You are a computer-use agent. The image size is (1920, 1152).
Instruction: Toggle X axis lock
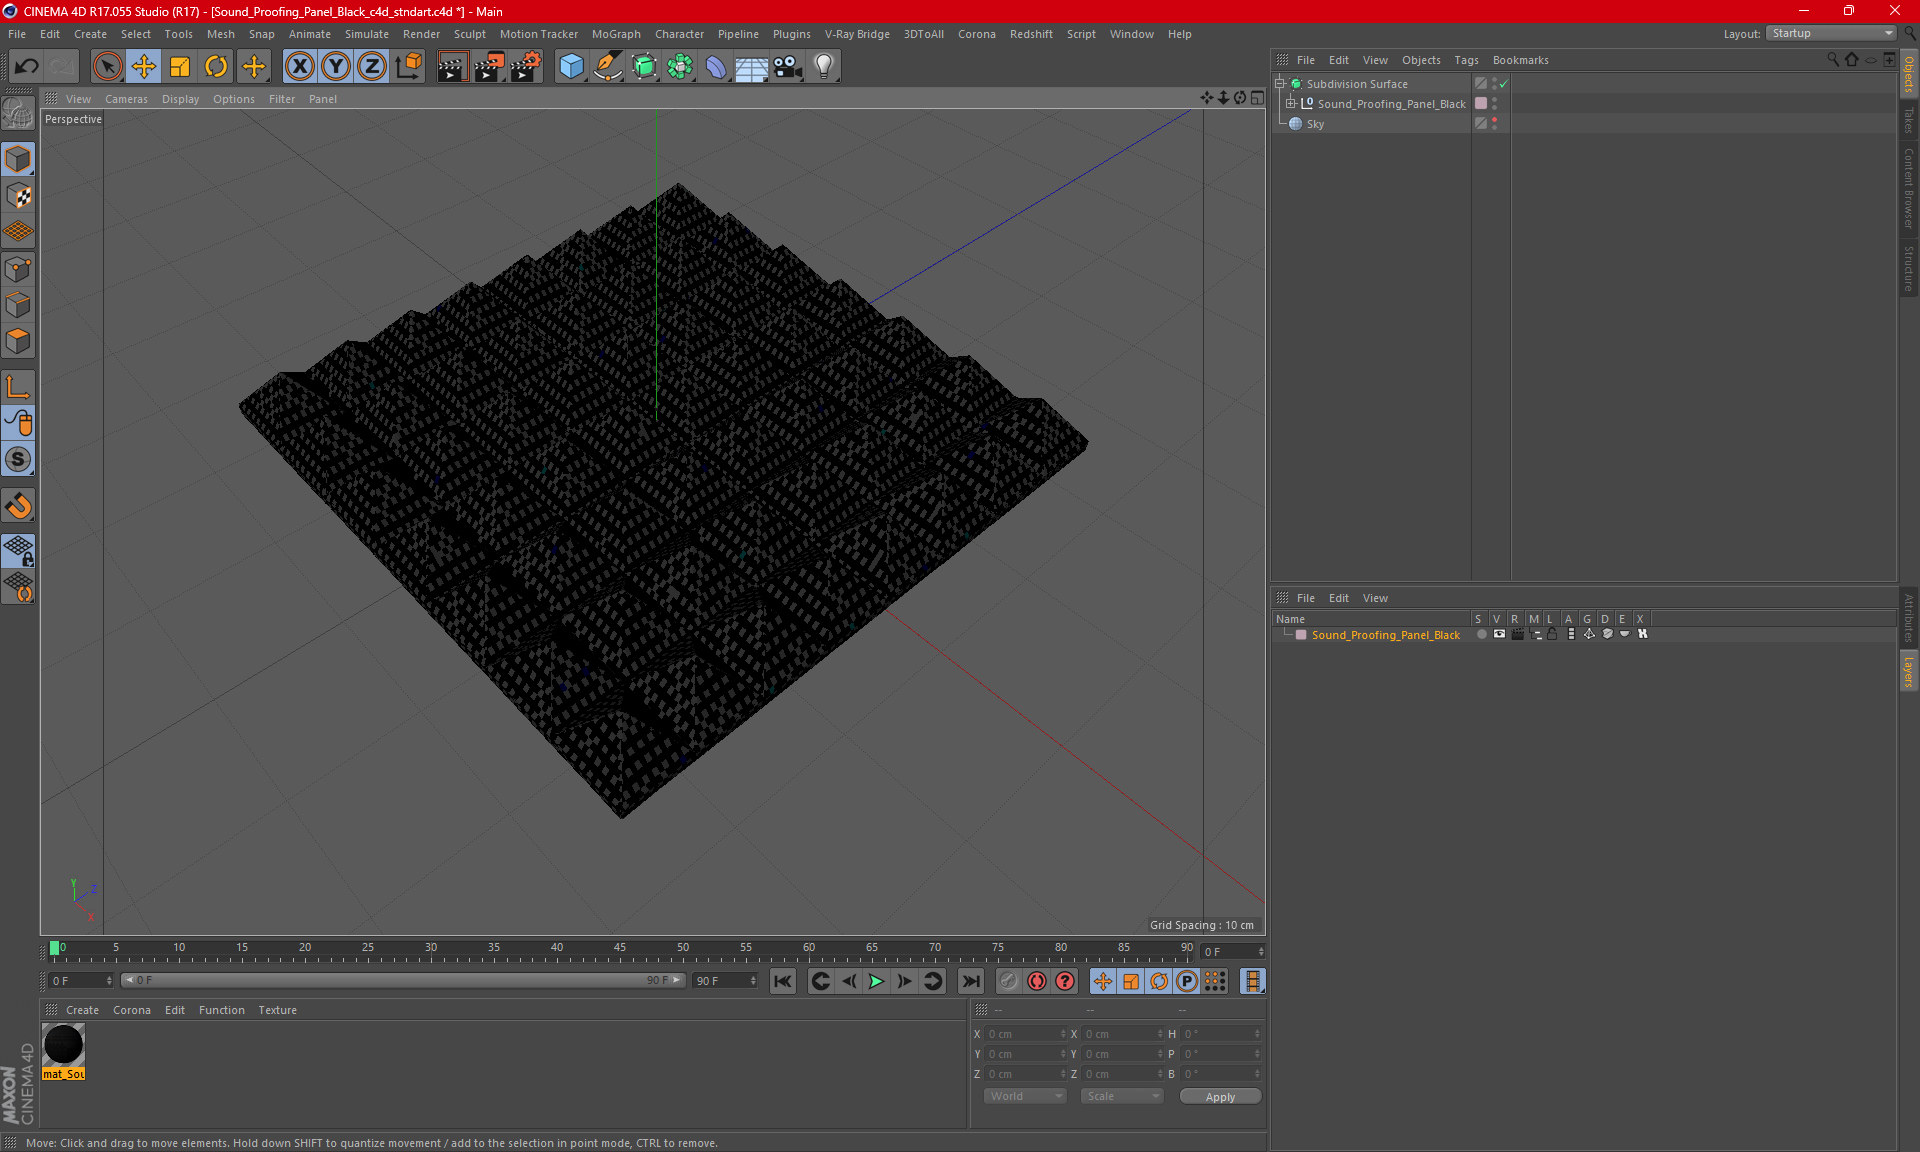pyautogui.click(x=299, y=66)
